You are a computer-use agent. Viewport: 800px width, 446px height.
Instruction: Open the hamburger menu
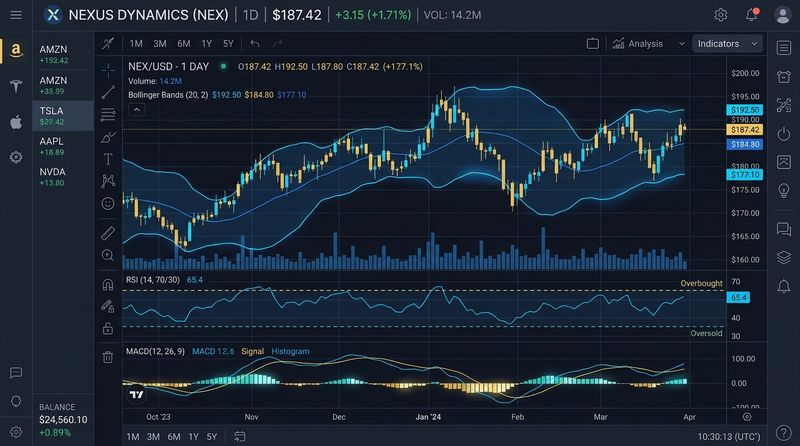click(x=16, y=15)
